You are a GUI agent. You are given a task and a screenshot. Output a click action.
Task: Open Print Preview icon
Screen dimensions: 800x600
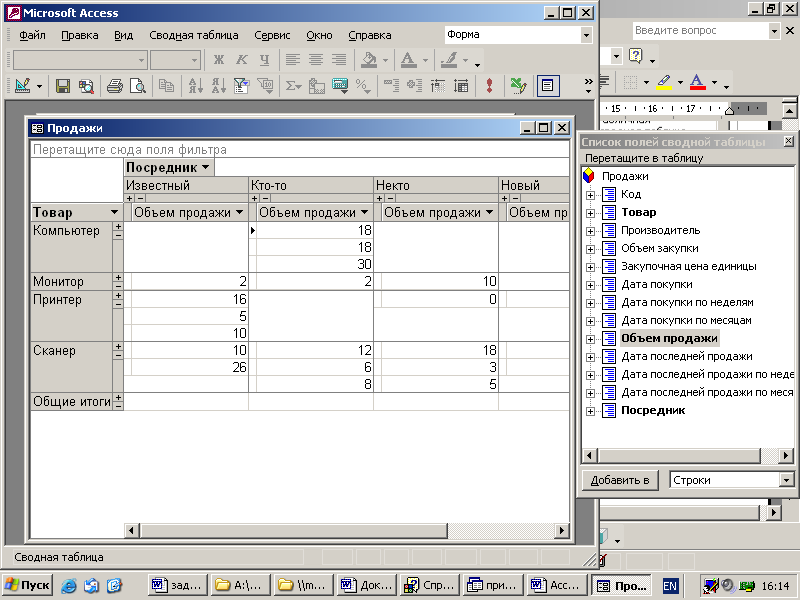point(138,86)
